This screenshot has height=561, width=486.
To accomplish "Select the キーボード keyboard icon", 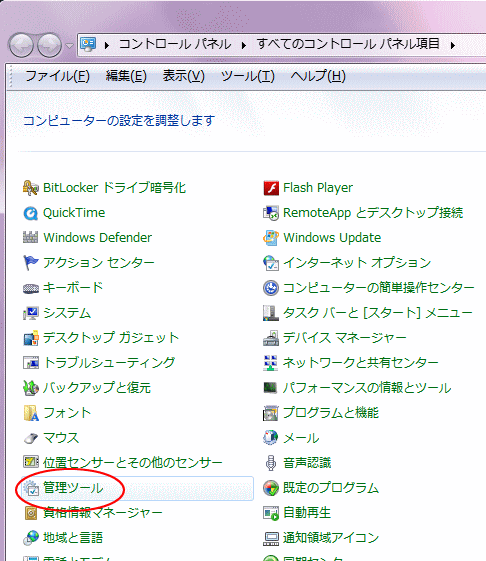I will click(30, 288).
